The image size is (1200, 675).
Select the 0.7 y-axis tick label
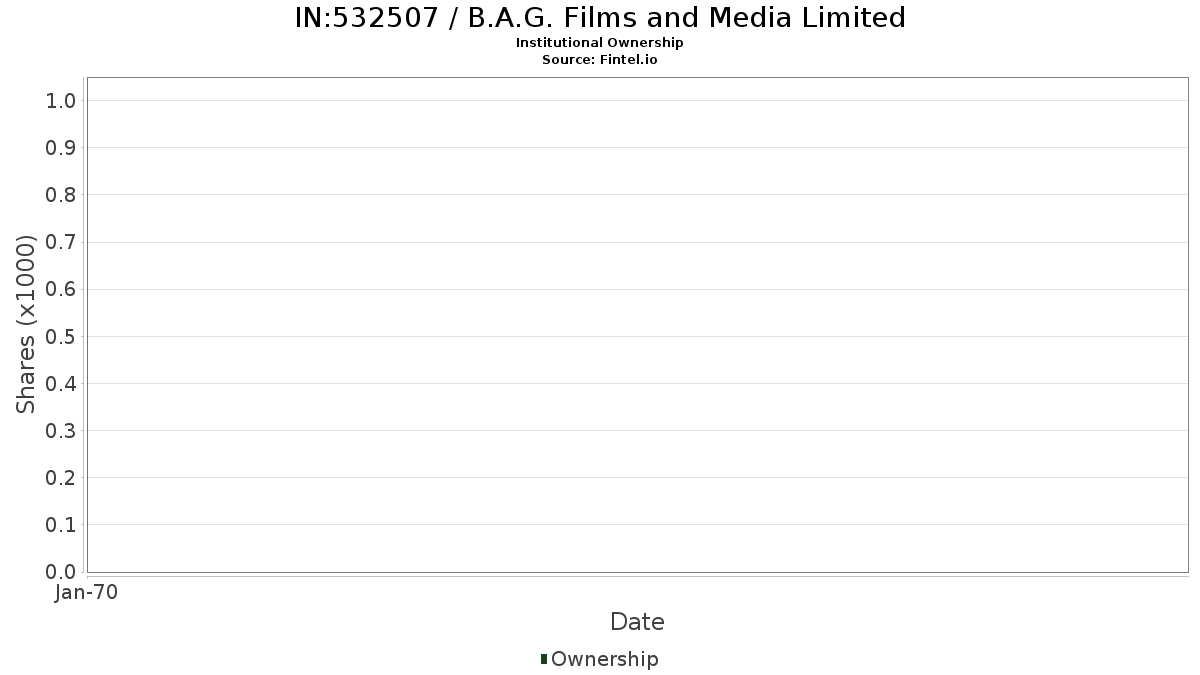pyautogui.click(x=61, y=242)
